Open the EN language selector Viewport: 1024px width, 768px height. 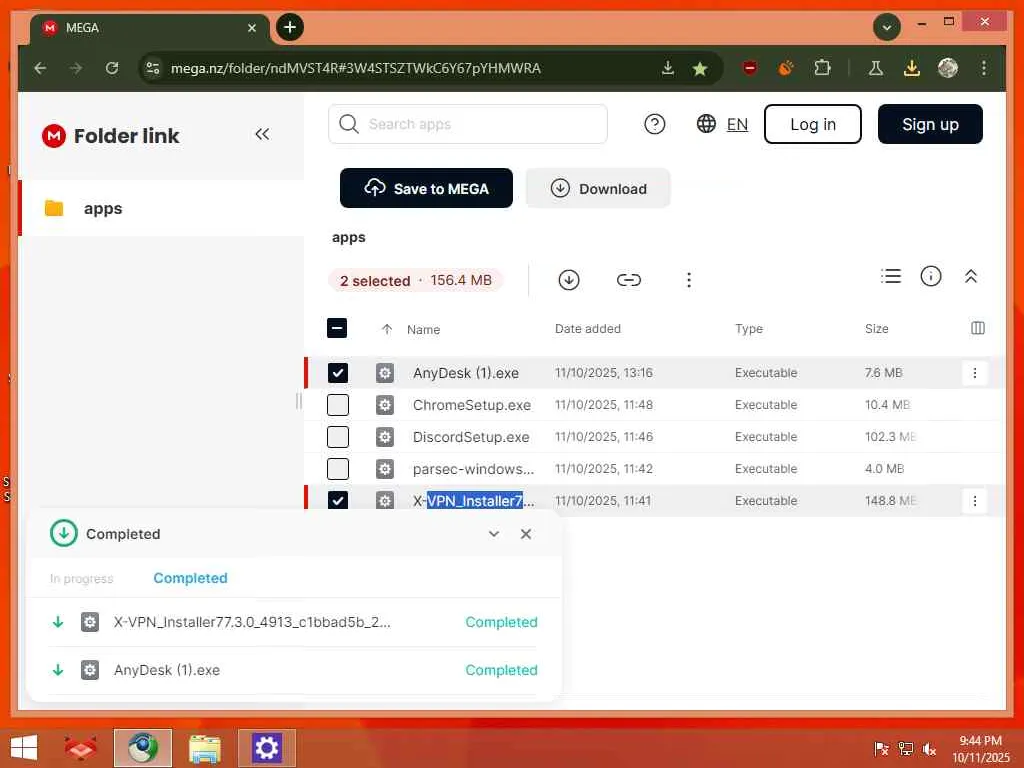pos(737,124)
